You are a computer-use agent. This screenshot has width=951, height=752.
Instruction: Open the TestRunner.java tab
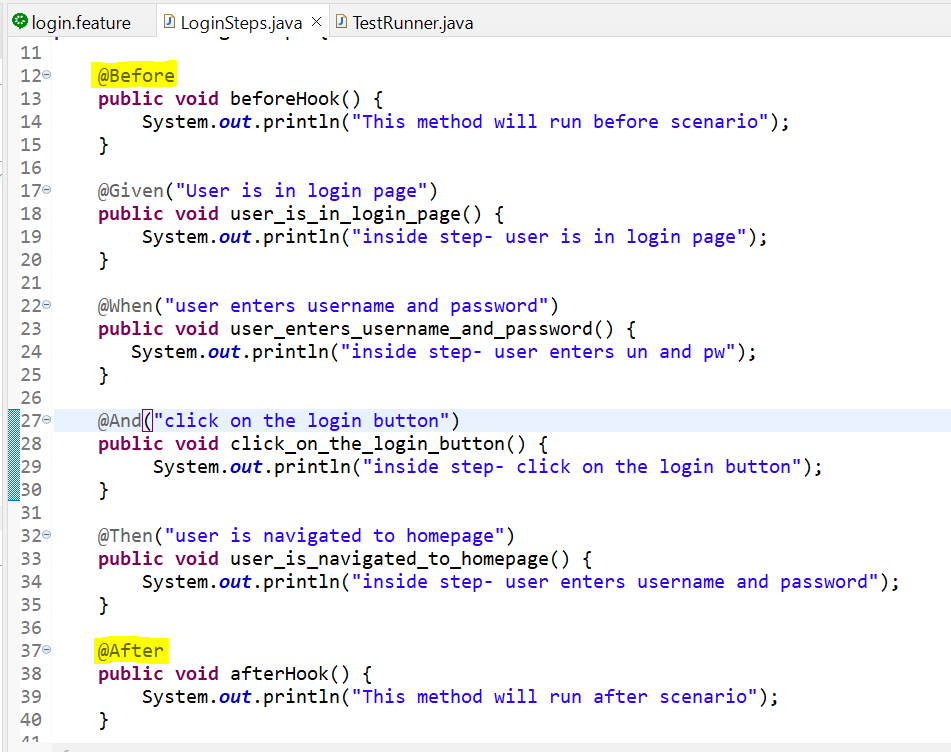[x=412, y=22]
